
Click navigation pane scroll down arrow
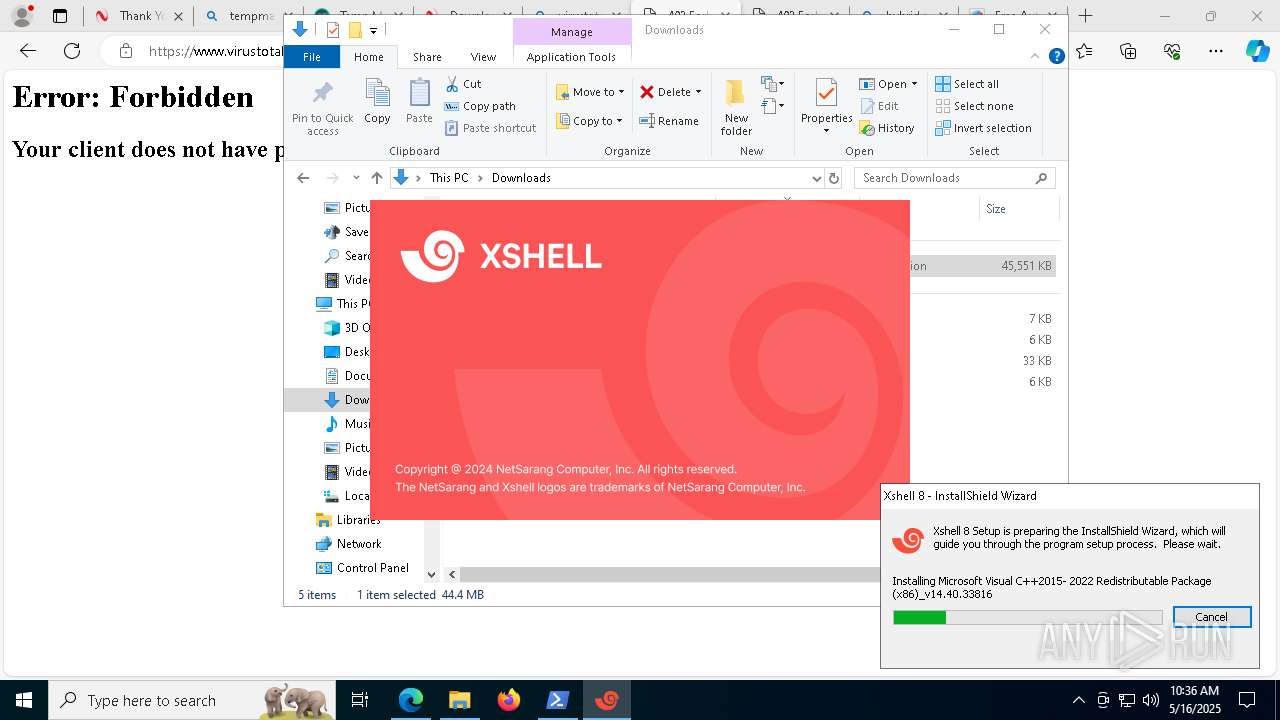tap(432, 574)
